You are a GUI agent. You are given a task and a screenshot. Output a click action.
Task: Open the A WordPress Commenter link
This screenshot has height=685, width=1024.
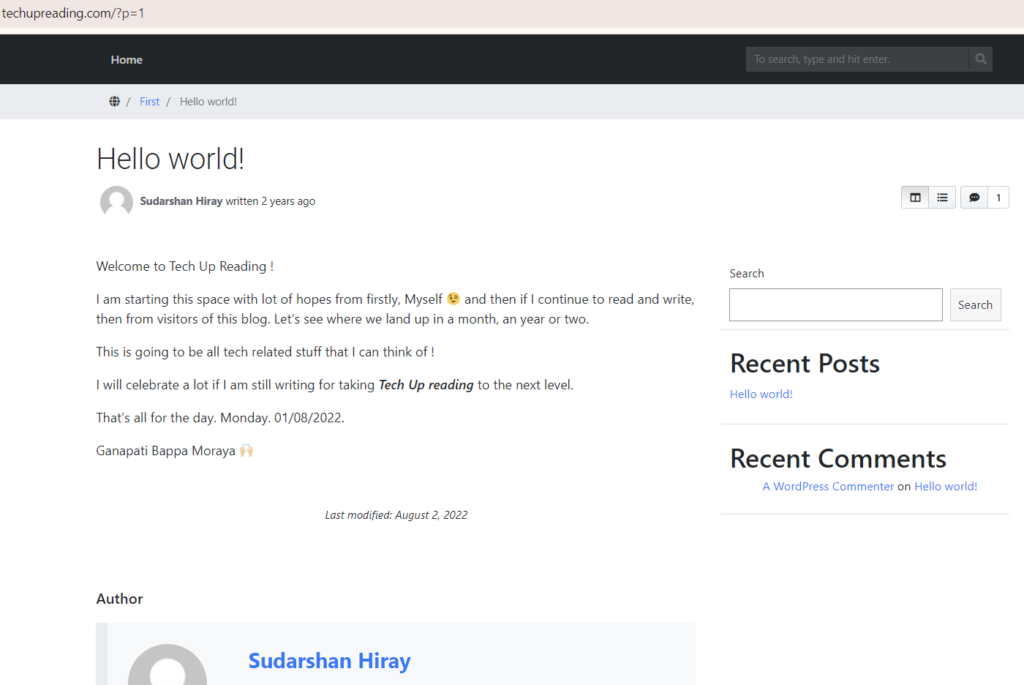(828, 486)
